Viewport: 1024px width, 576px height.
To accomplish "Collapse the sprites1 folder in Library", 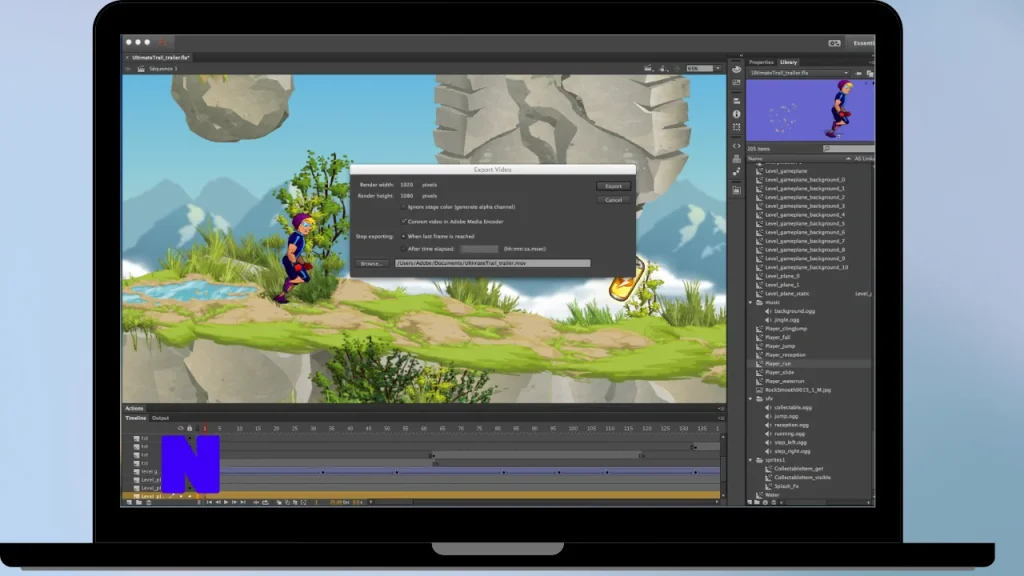I will click(750, 460).
